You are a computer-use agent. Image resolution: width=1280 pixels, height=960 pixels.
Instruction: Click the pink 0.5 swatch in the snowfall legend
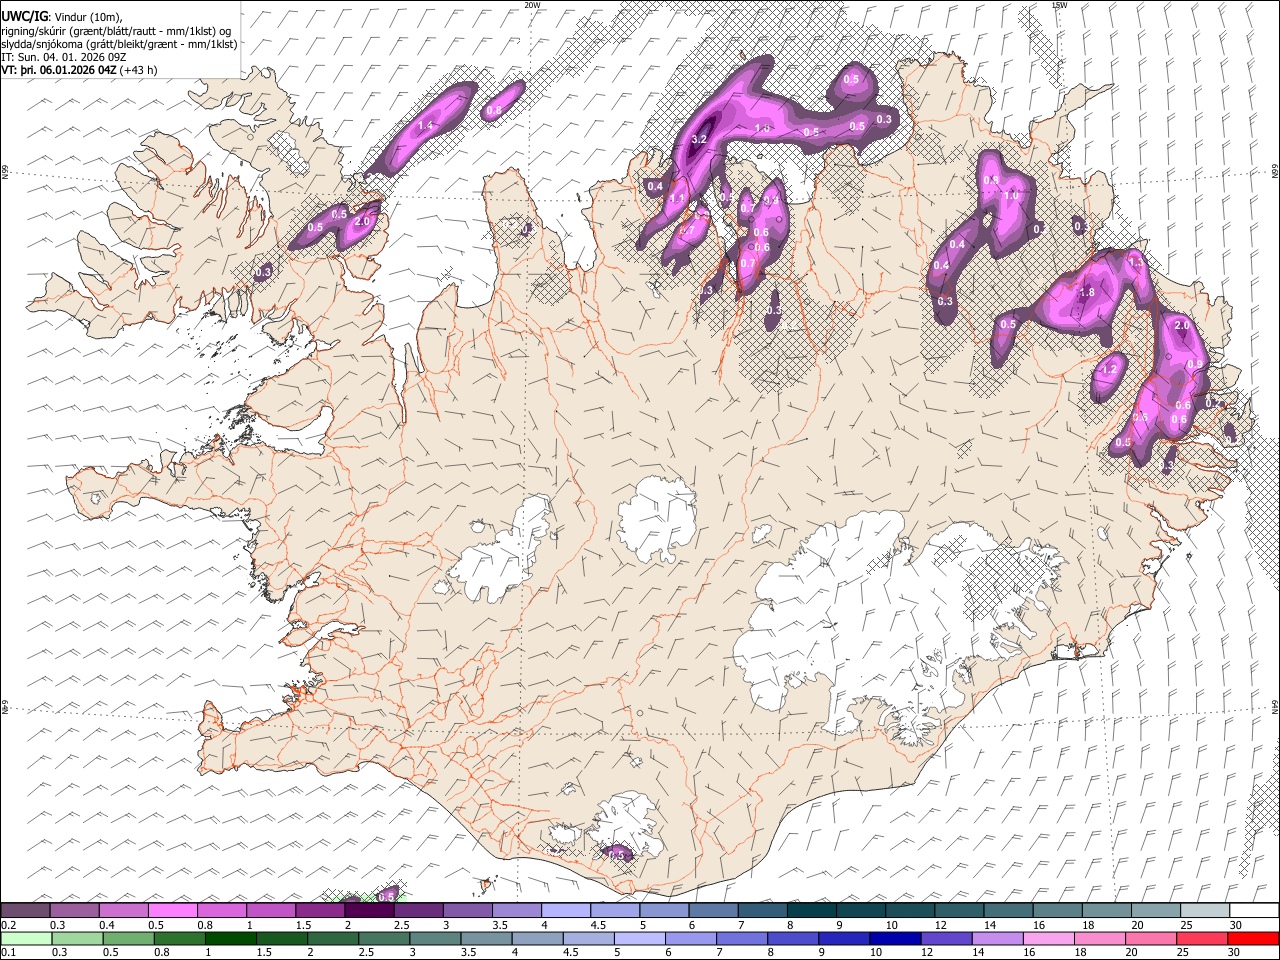(x=172, y=910)
